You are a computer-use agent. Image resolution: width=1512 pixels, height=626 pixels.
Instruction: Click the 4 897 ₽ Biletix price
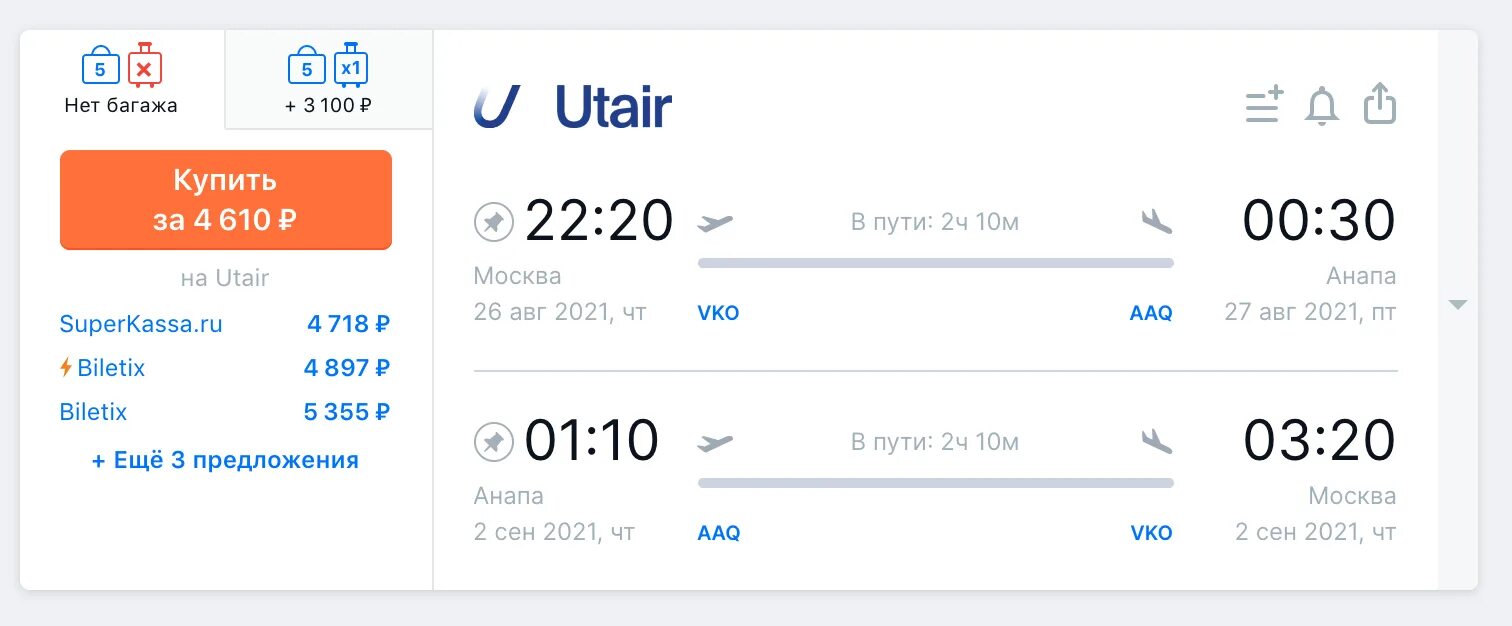347,368
